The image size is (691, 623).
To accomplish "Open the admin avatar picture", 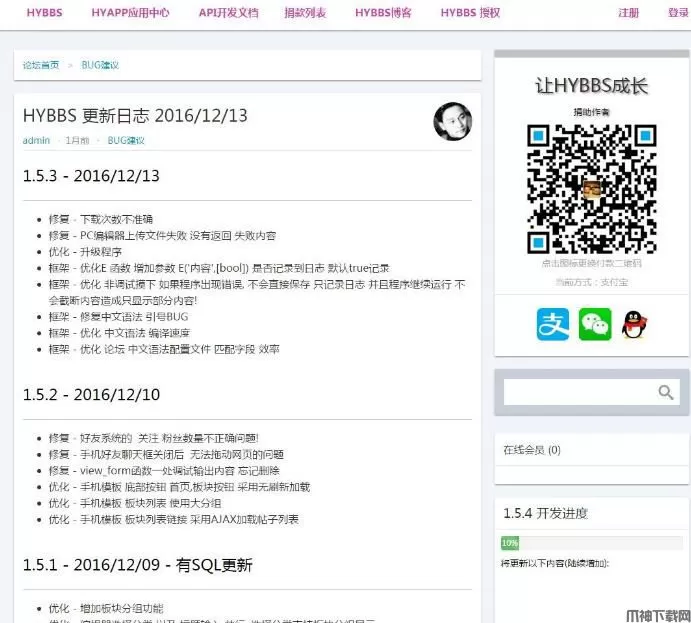I will coord(453,122).
